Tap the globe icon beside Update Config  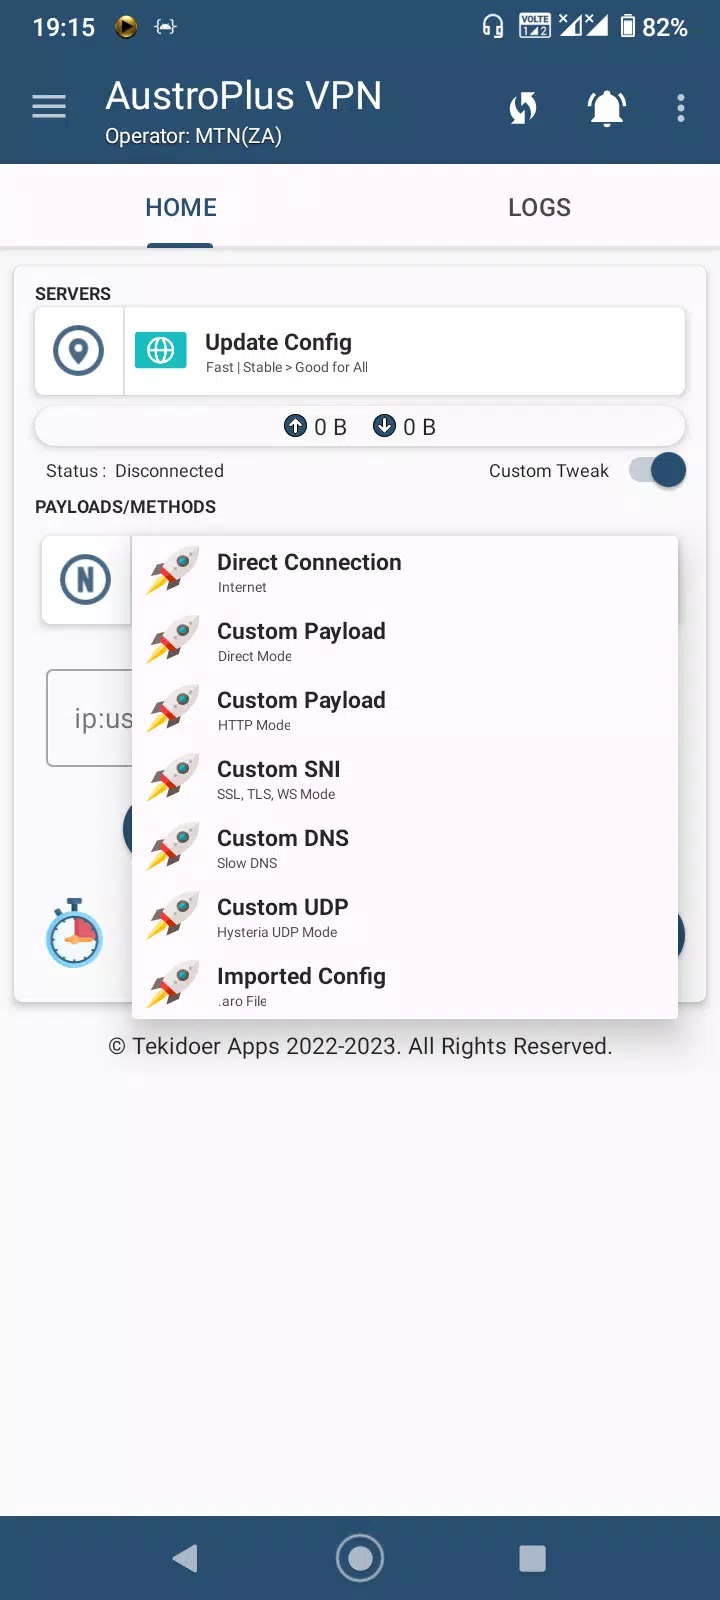pos(161,350)
